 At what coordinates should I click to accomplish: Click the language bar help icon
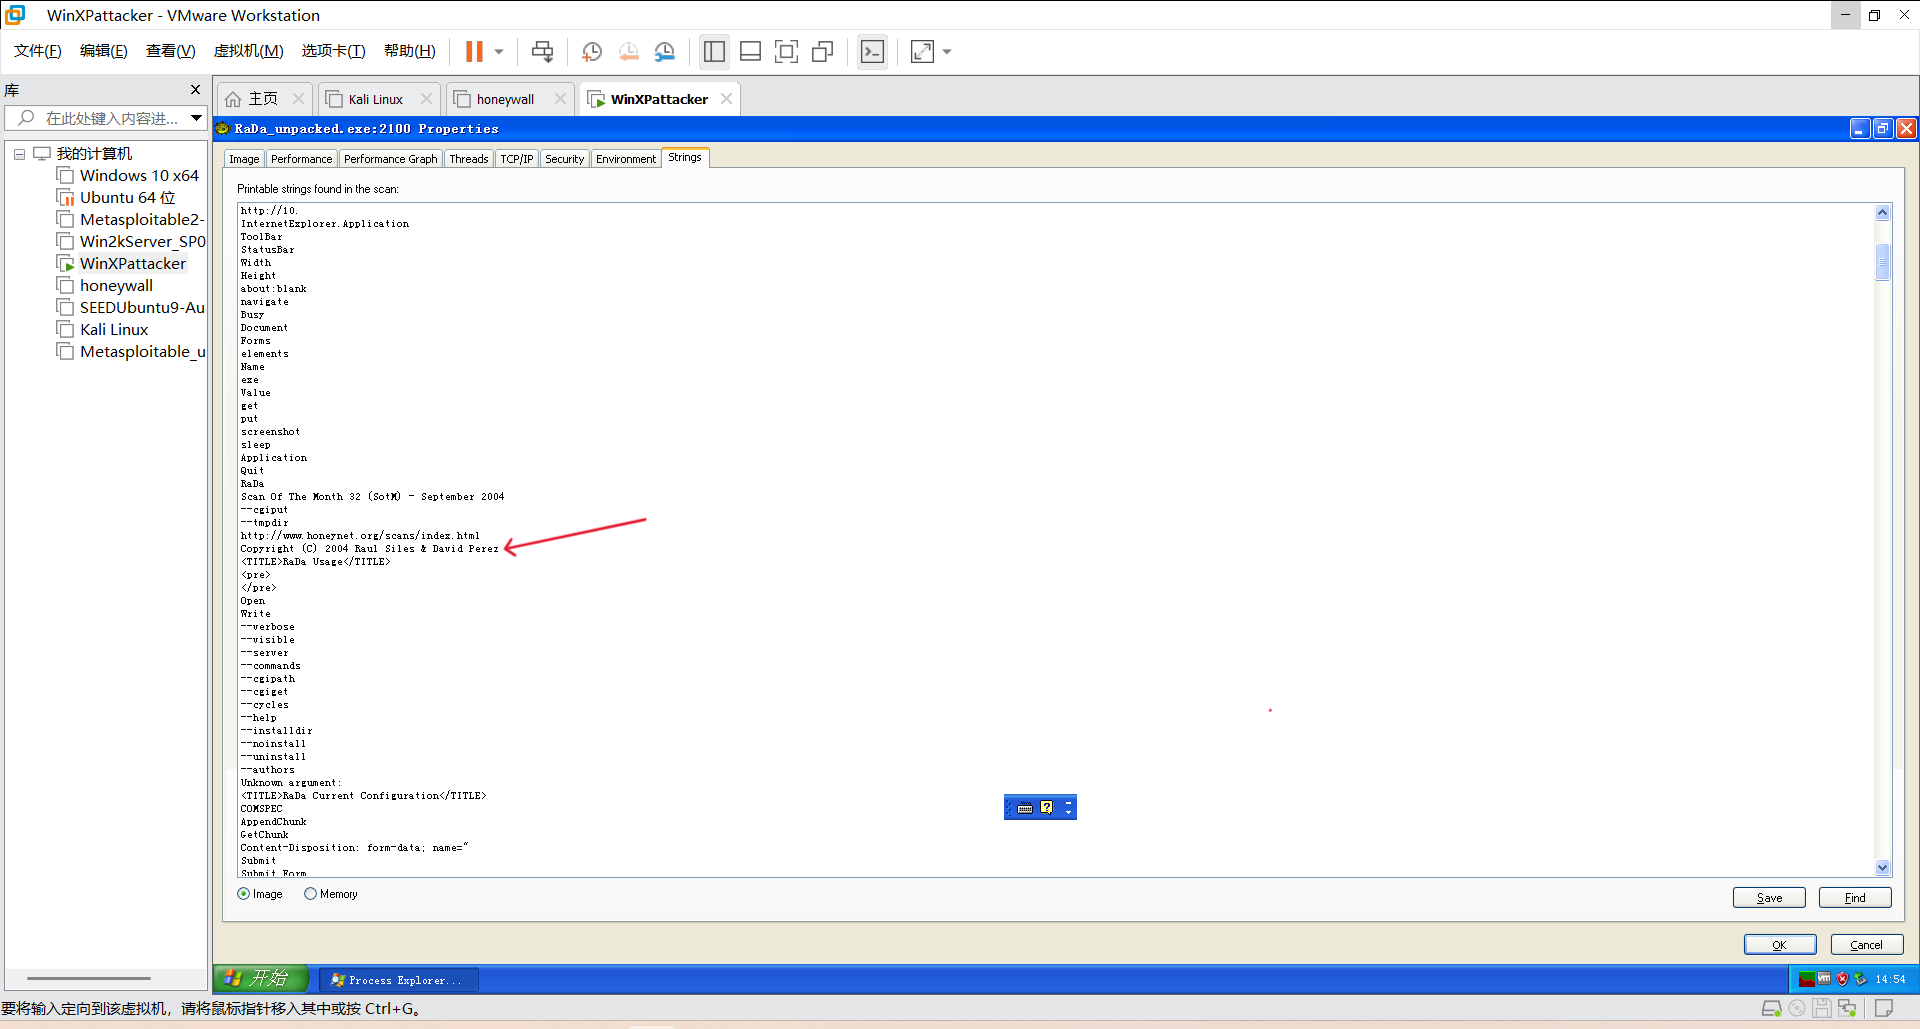pyautogui.click(x=1046, y=807)
